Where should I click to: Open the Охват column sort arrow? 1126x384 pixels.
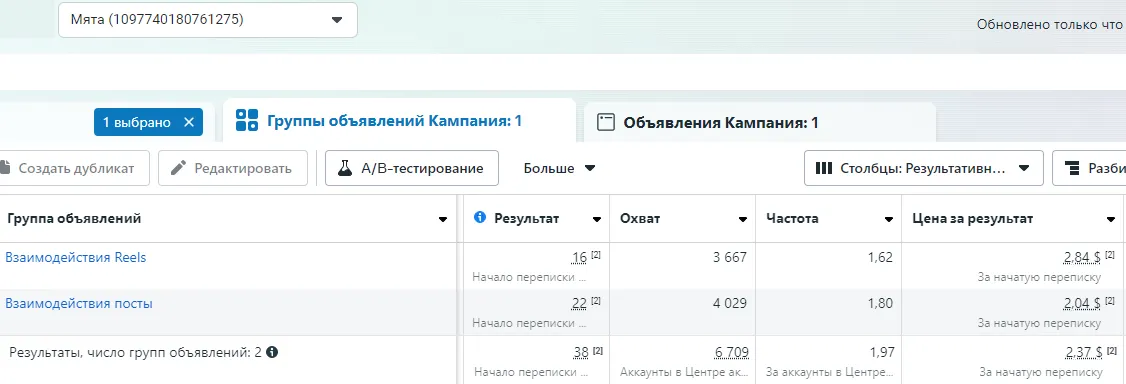tap(743, 220)
